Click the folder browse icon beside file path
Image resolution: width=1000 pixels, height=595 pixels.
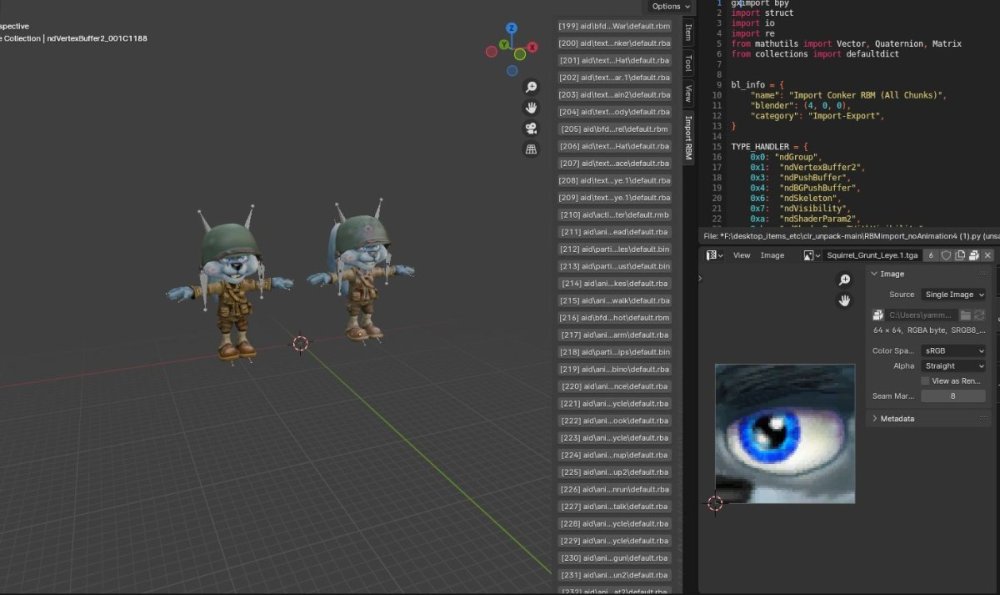pos(966,315)
